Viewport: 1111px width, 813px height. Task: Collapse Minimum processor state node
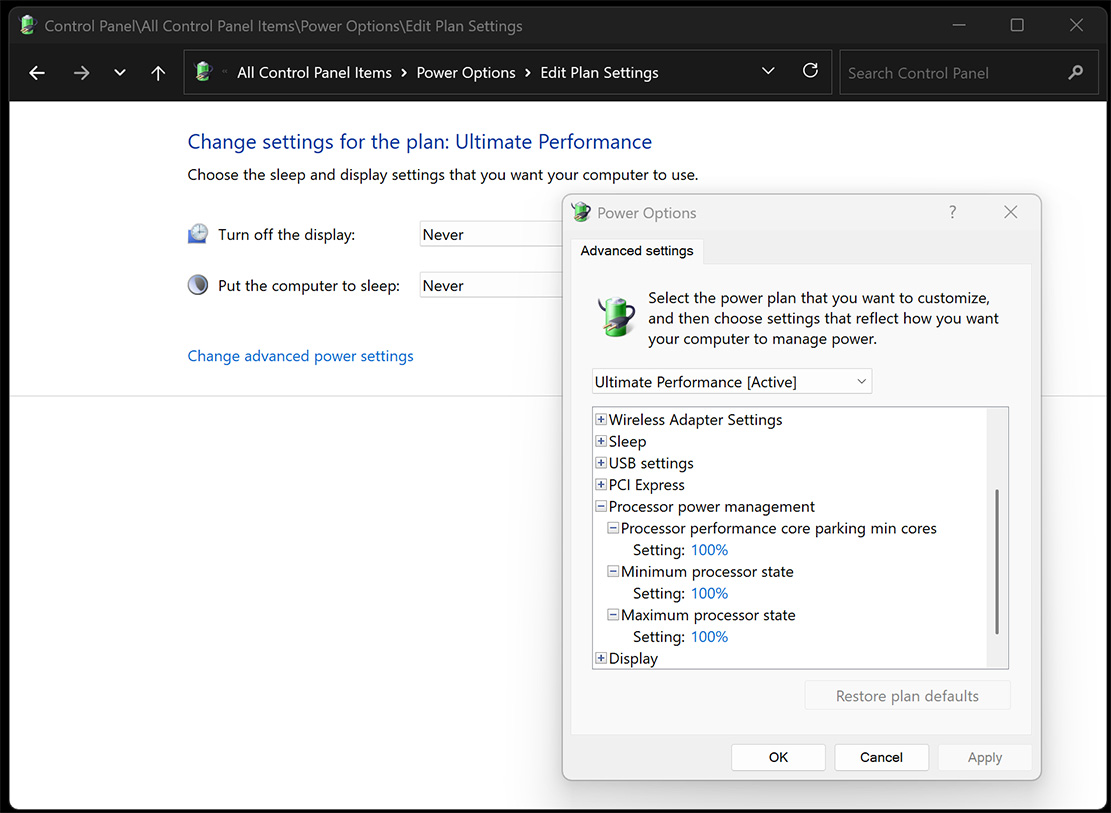613,572
